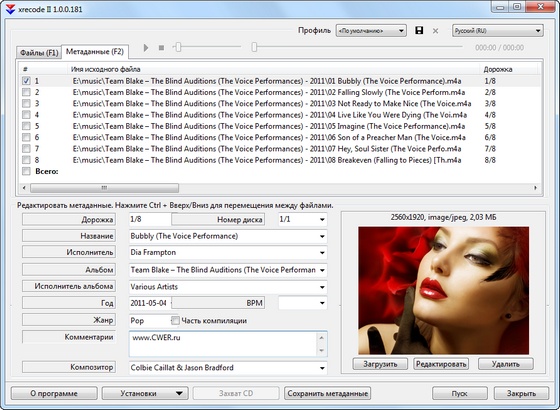
Task: Check the checkbox for track 5 Imagine
Action: [x=26, y=126]
